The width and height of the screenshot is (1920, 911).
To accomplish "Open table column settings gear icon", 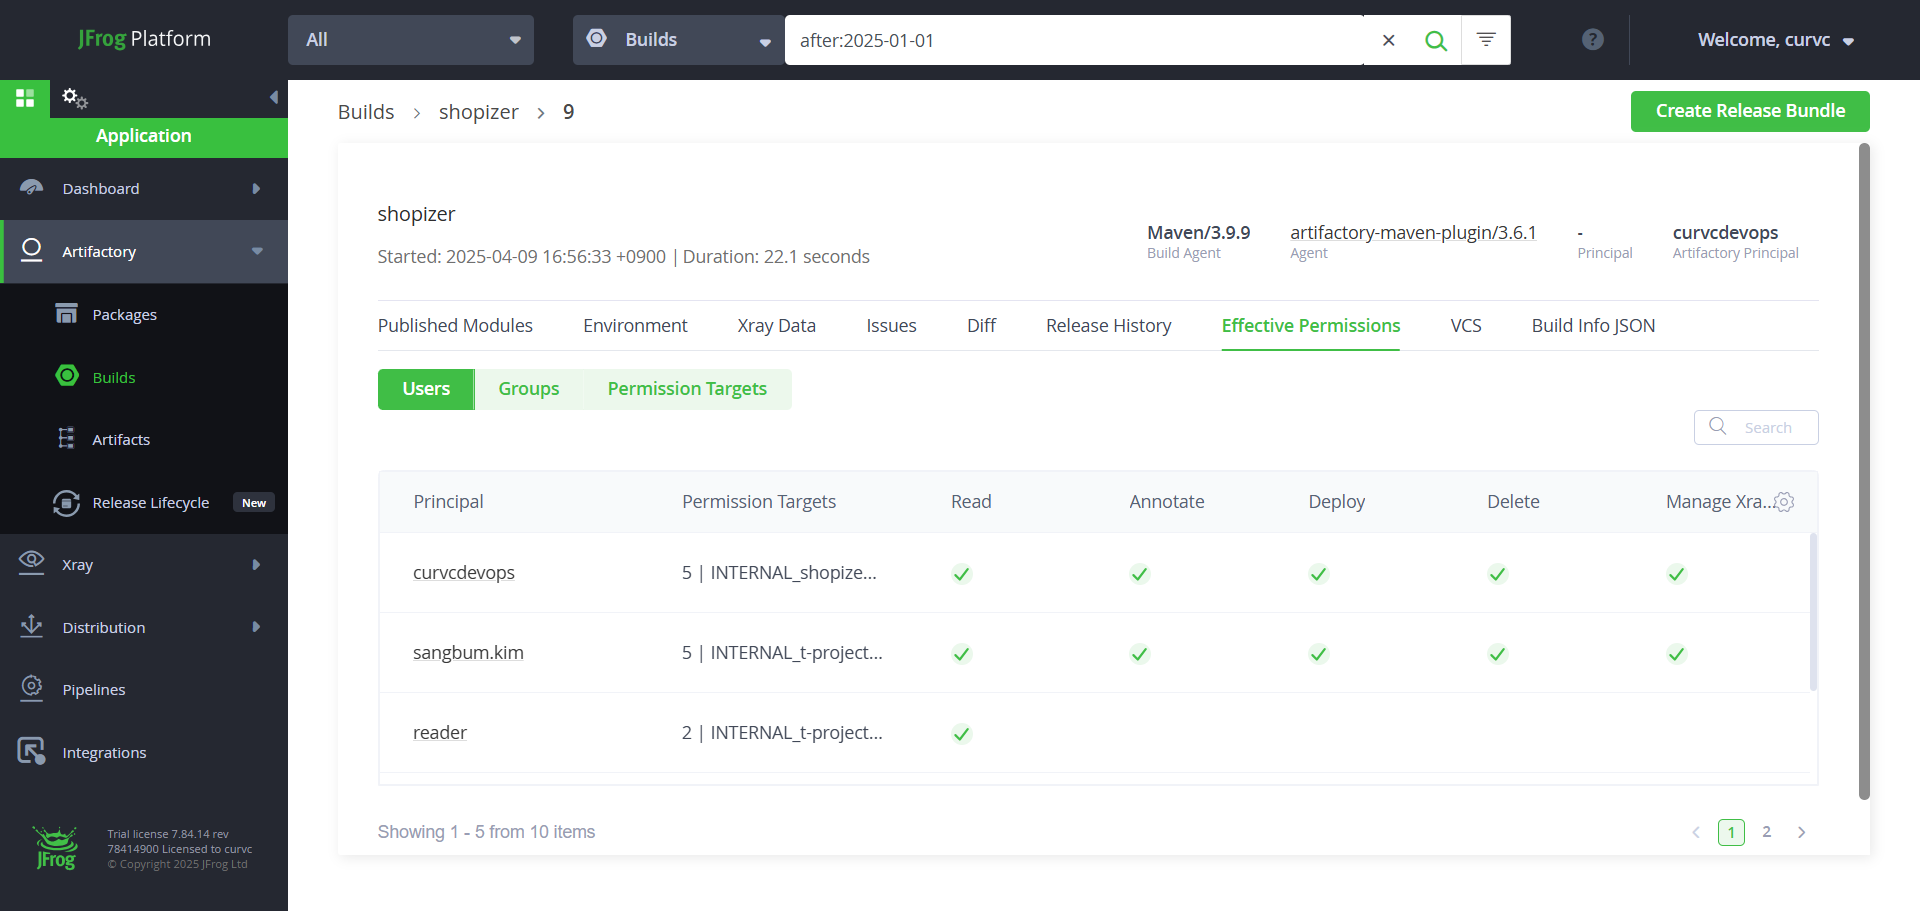I will click(x=1784, y=502).
